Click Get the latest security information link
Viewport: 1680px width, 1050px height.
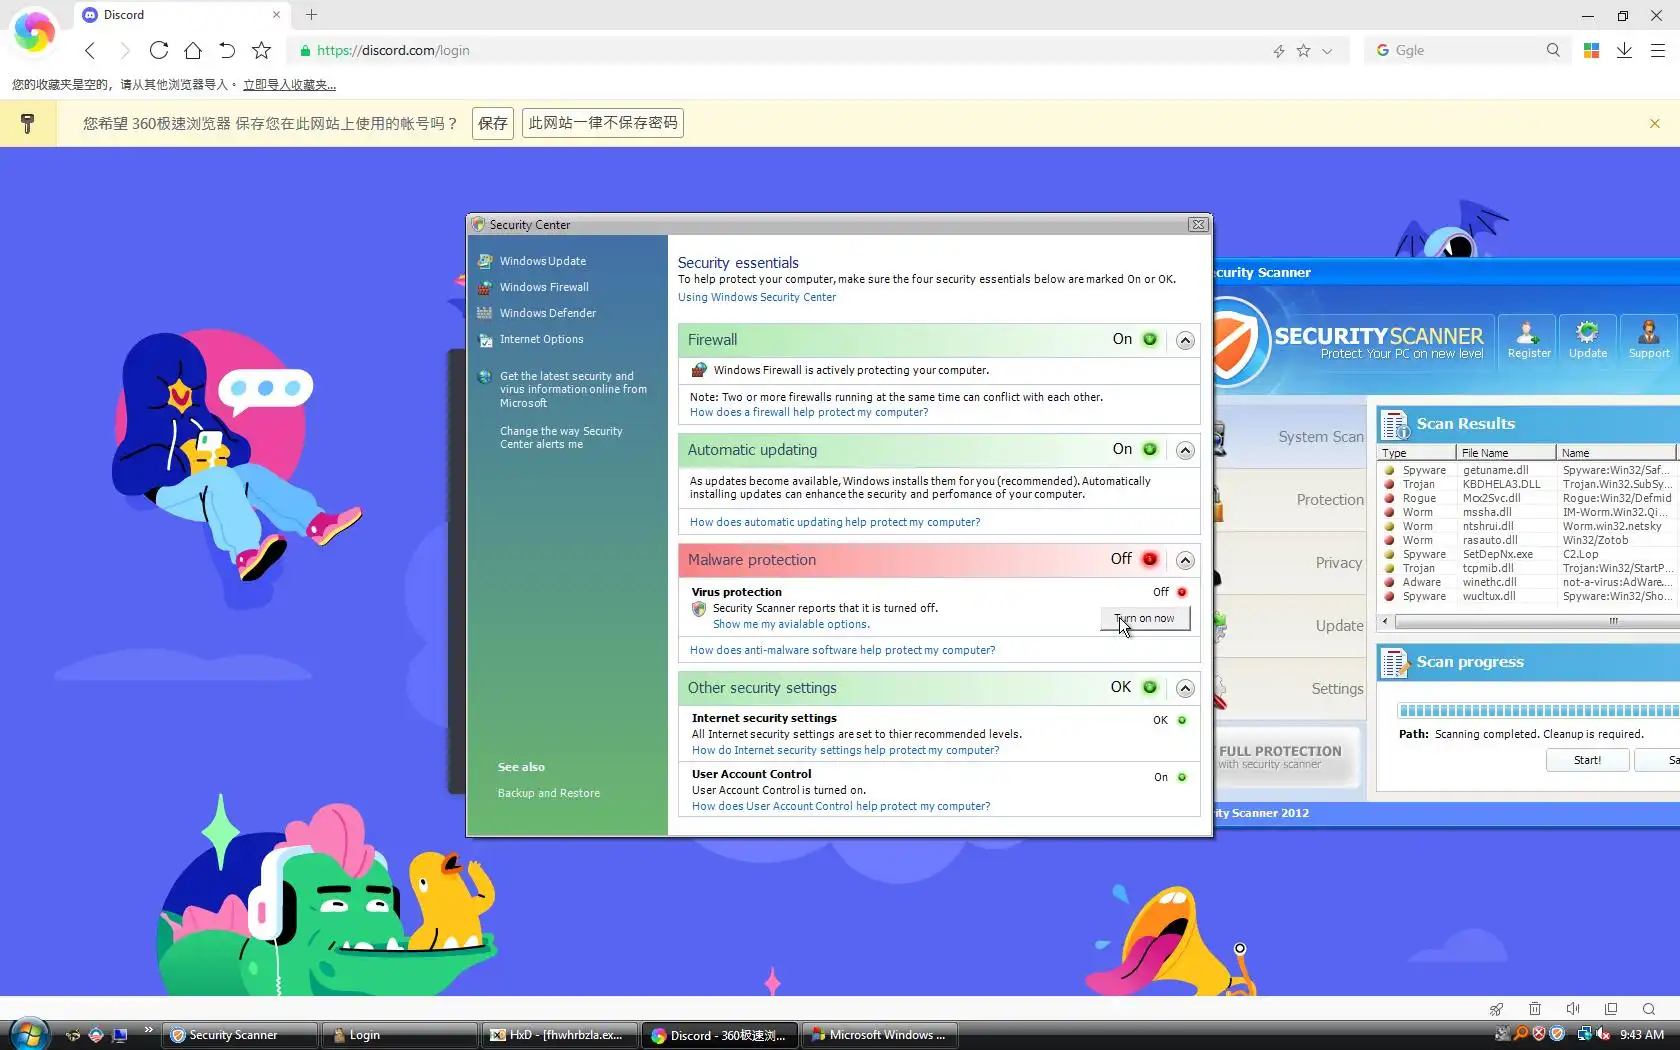[x=573, y=390]
